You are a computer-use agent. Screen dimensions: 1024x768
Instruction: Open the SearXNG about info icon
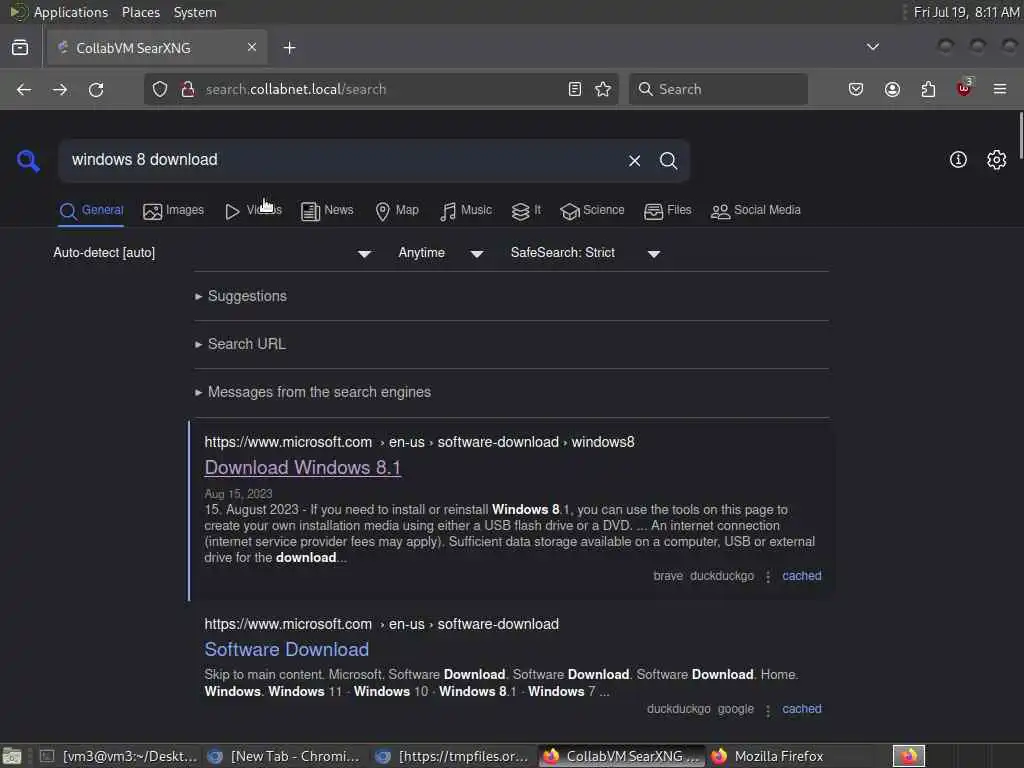point(958,160)
